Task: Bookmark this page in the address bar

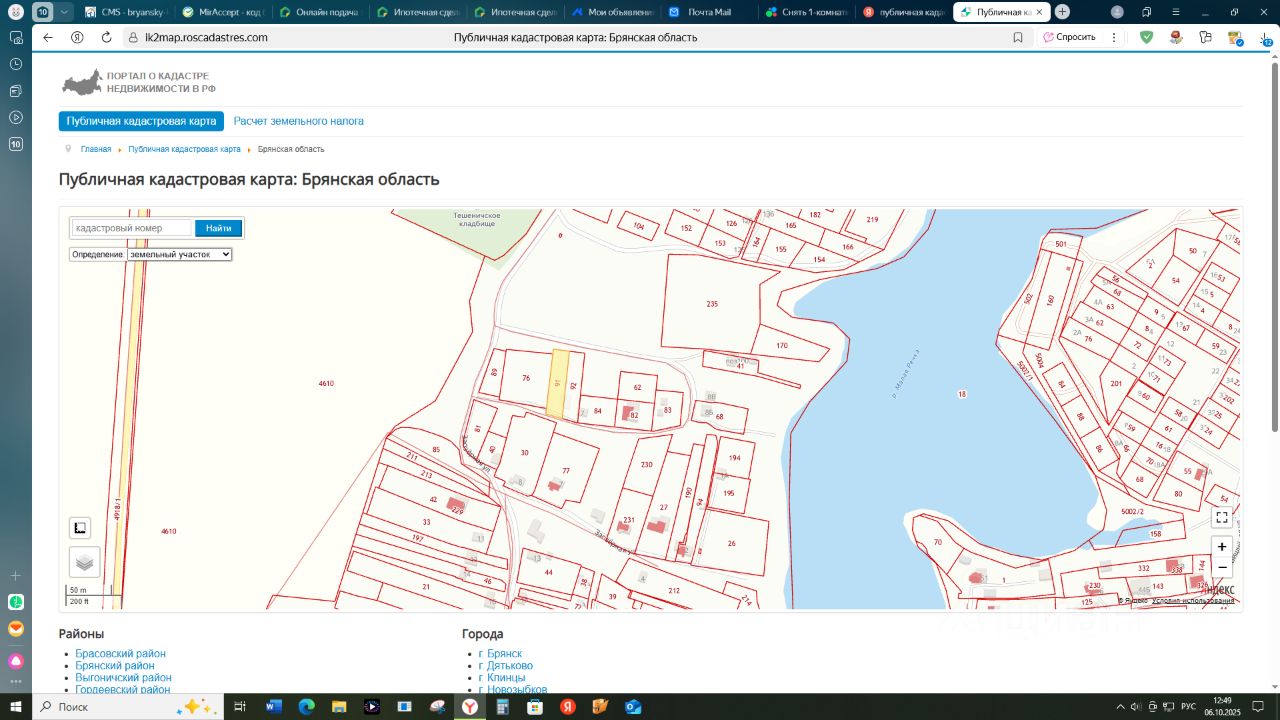Action: [x=1018, y=37]
